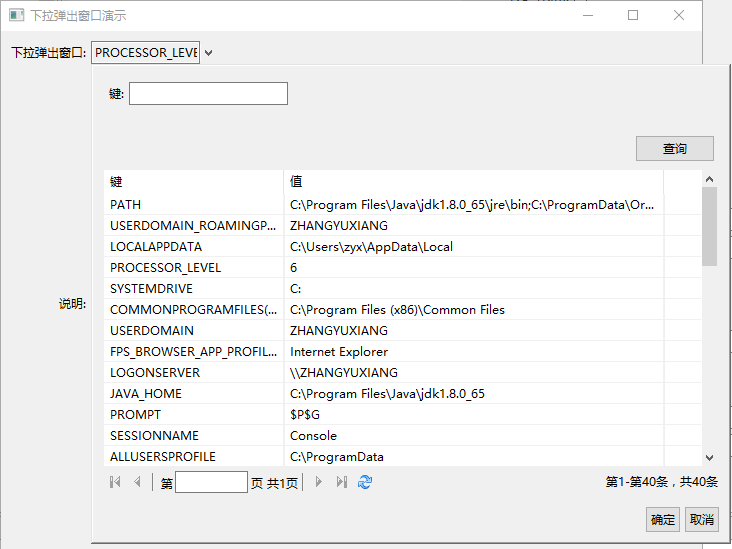Image resolution: width=732 pixels, height=549 pixels.
Task: Click the PROCESSOR_LEVEL value 6
Action: 293,267
